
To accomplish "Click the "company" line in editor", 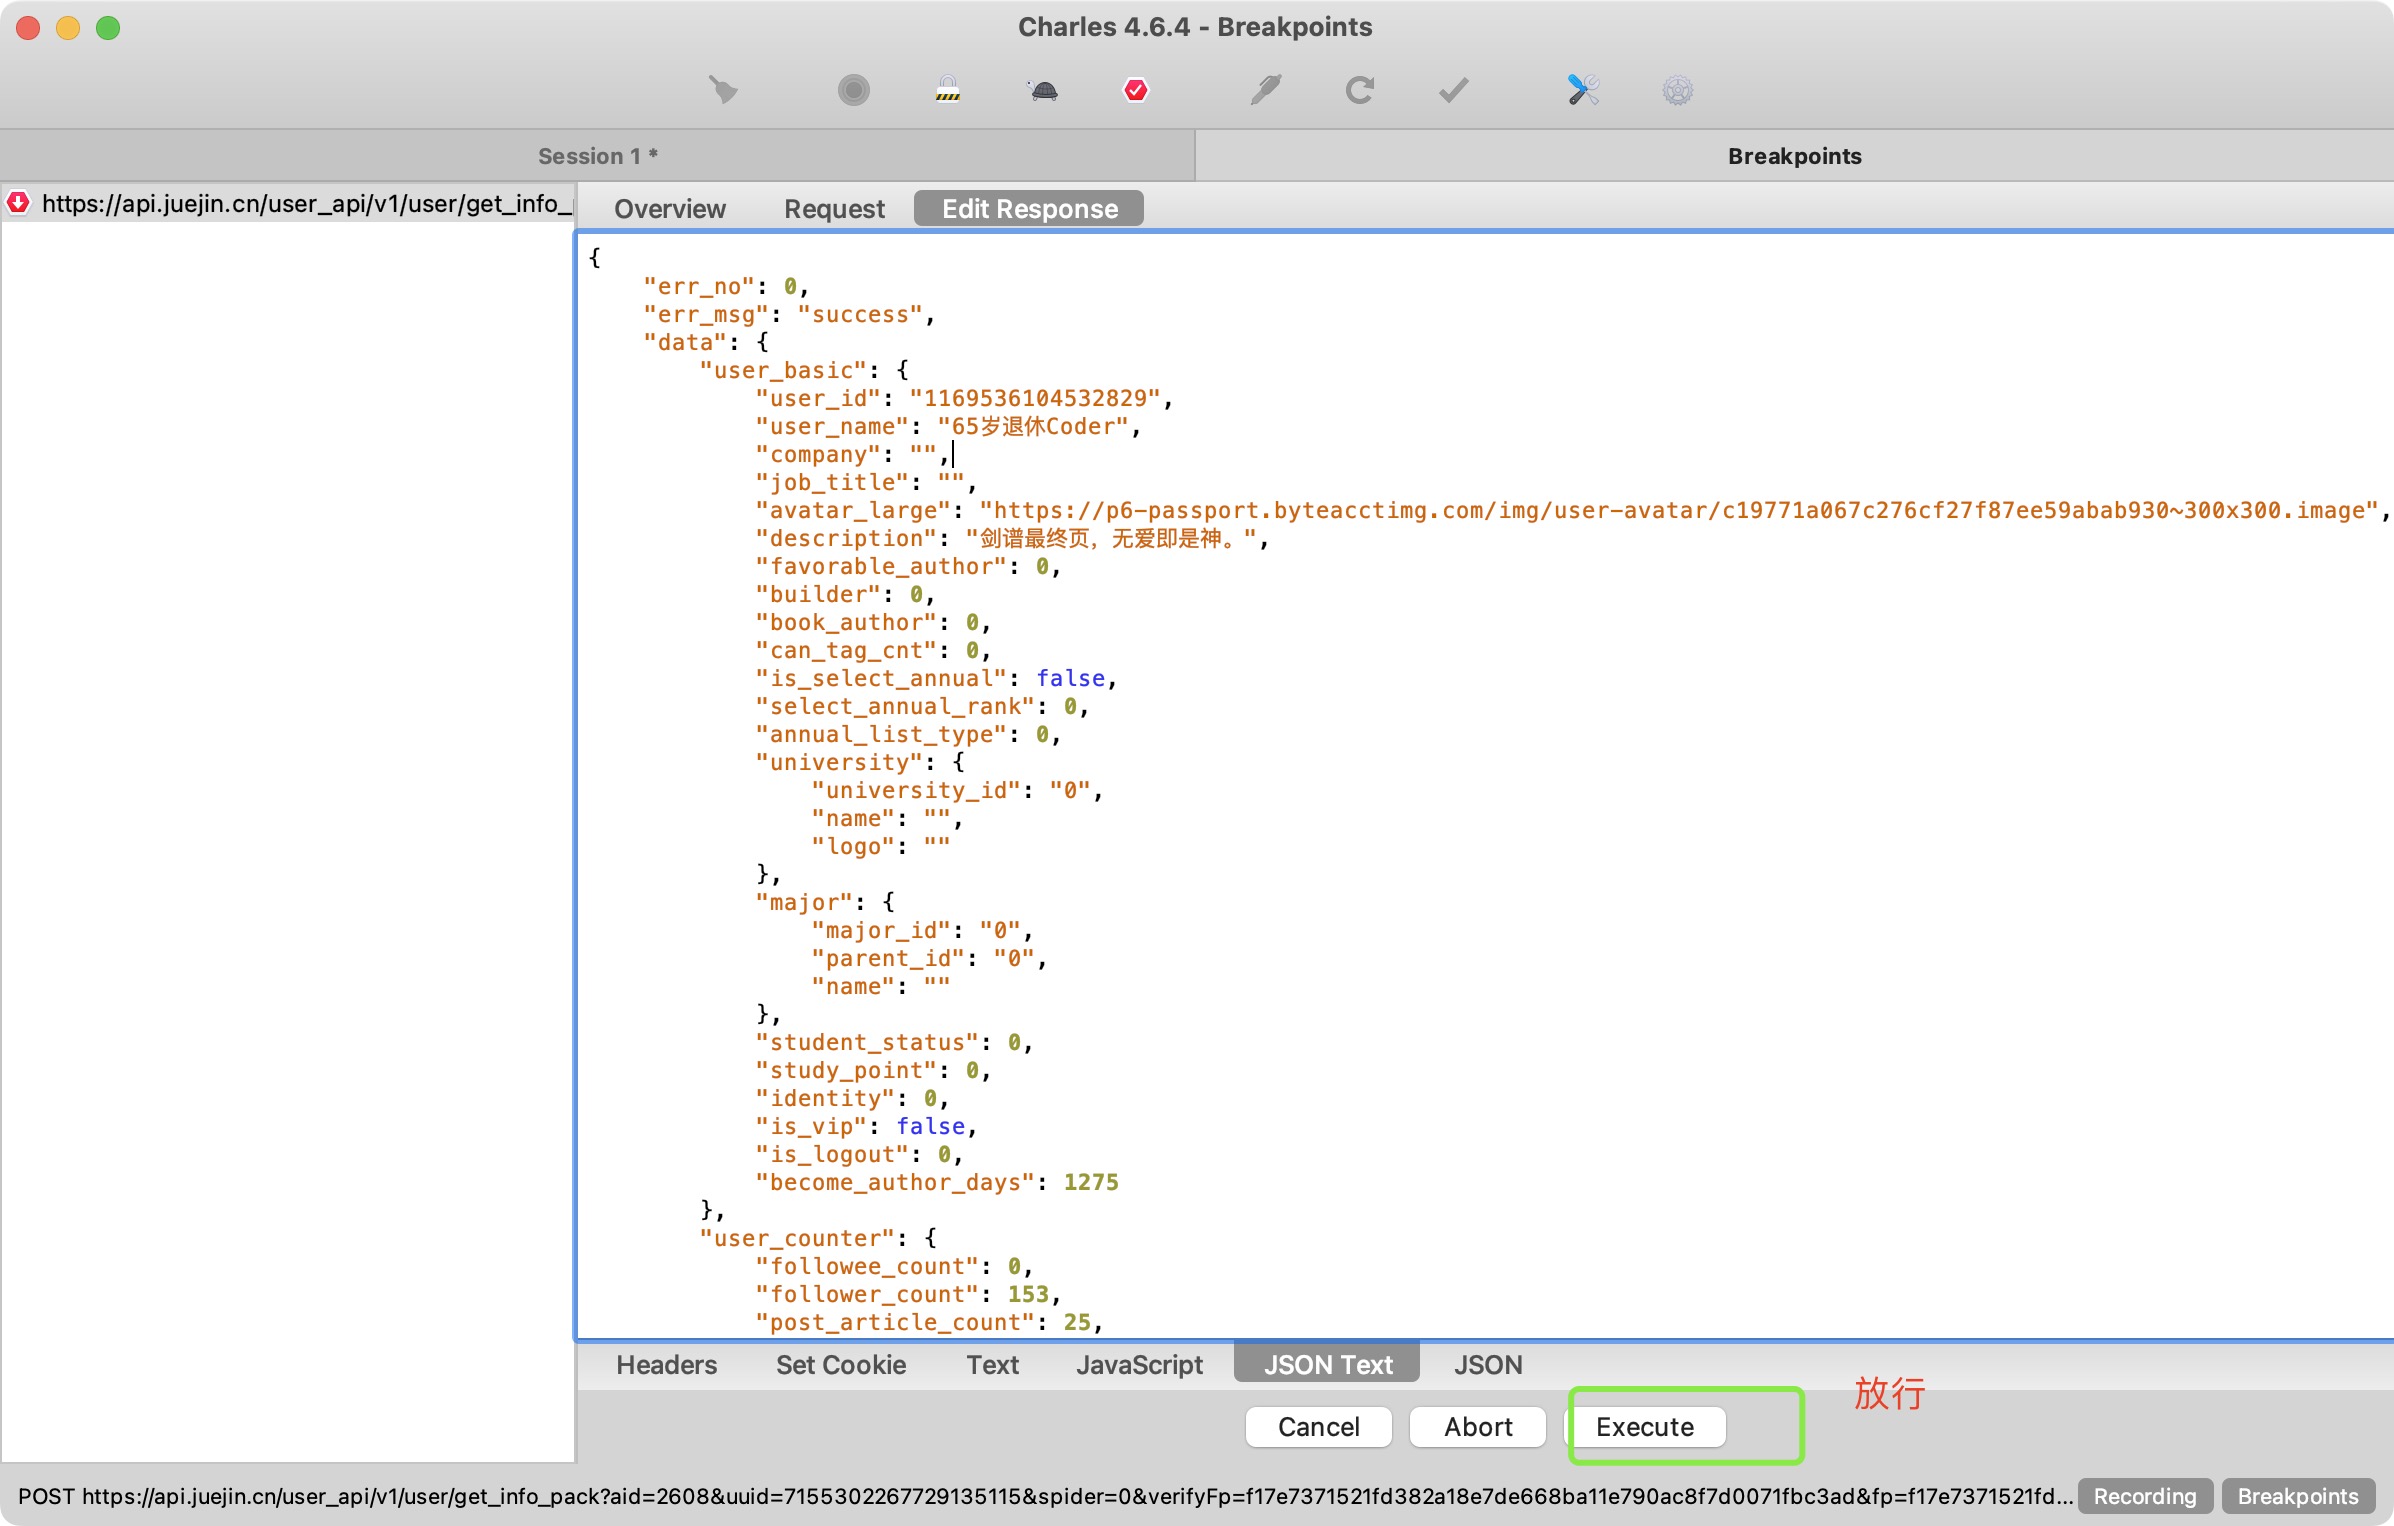I will (x=852, y=454).
